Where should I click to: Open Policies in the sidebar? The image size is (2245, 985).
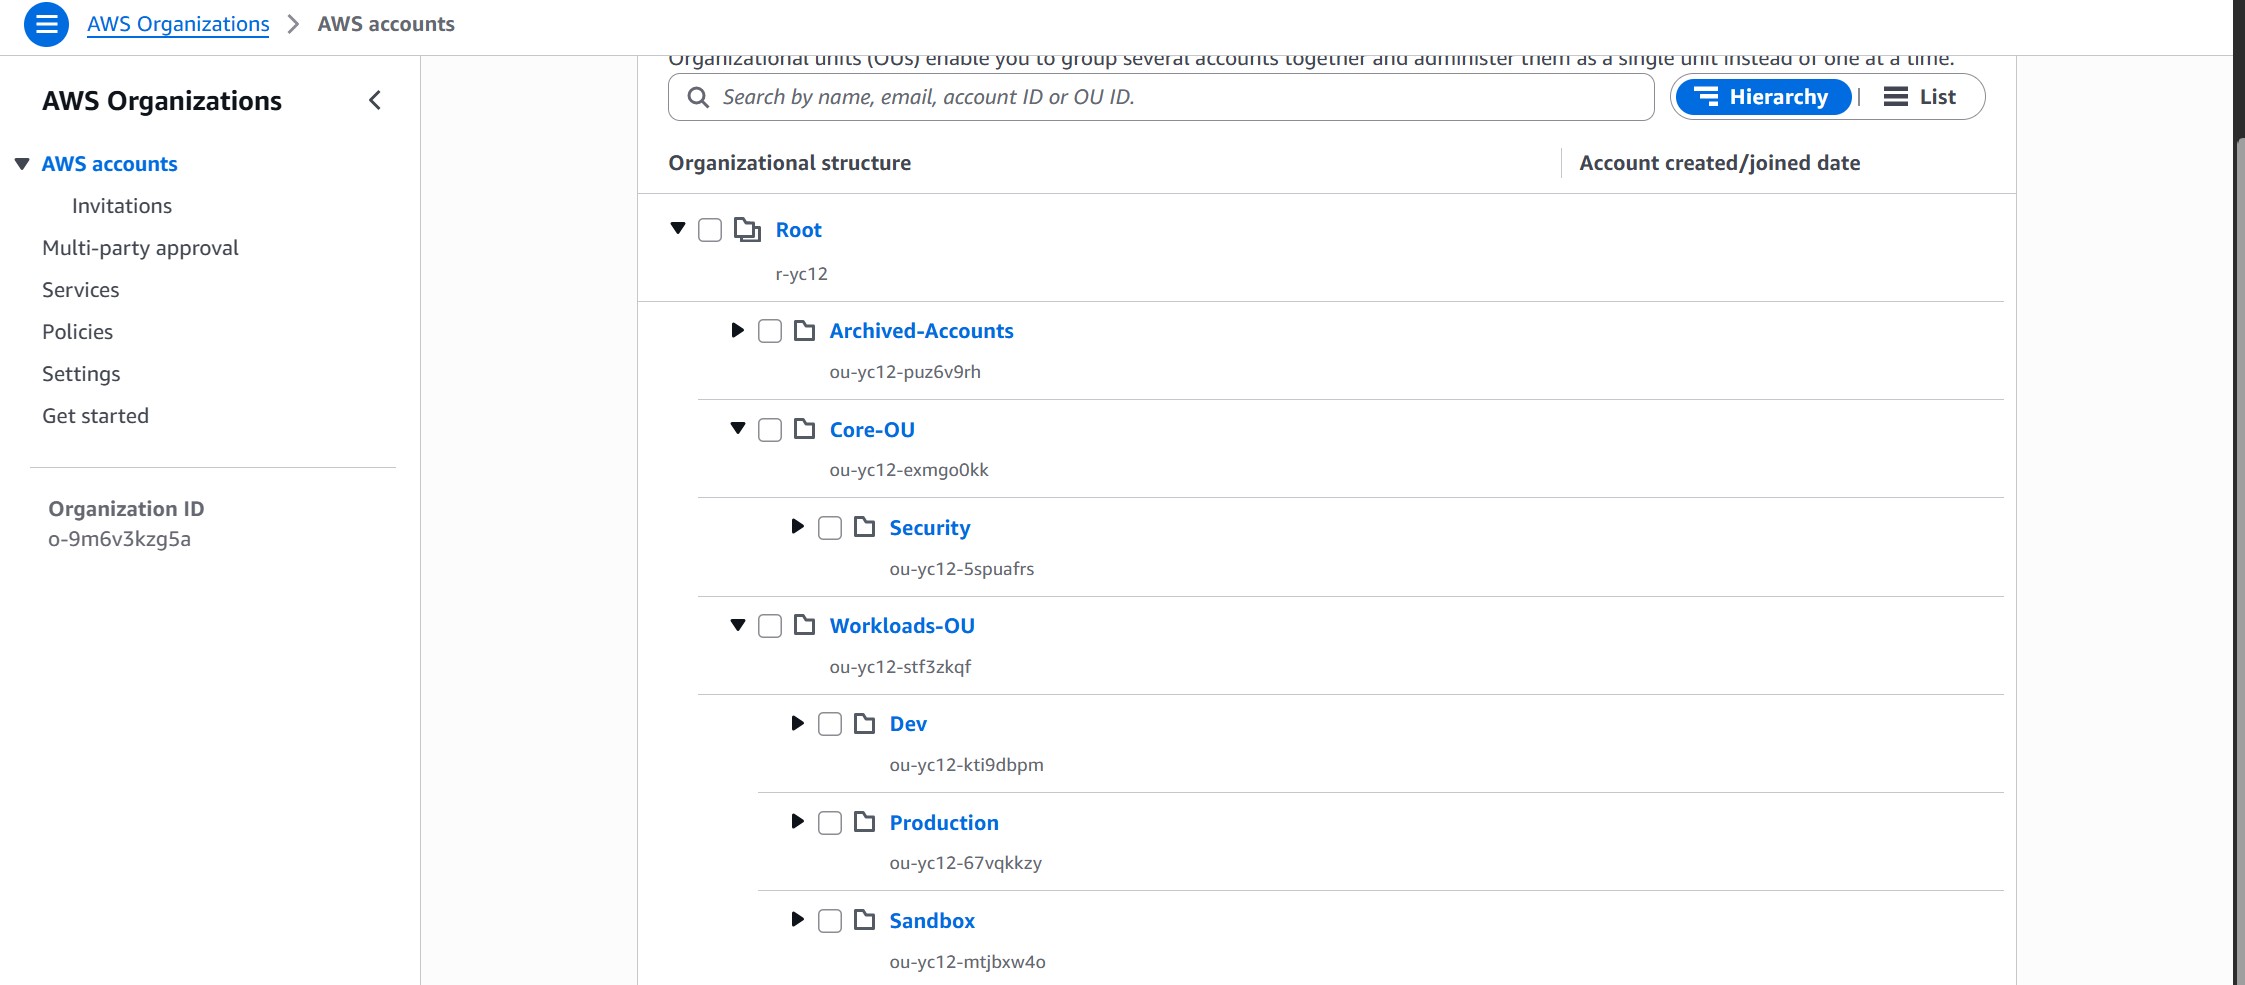click(x=78, y=332)
